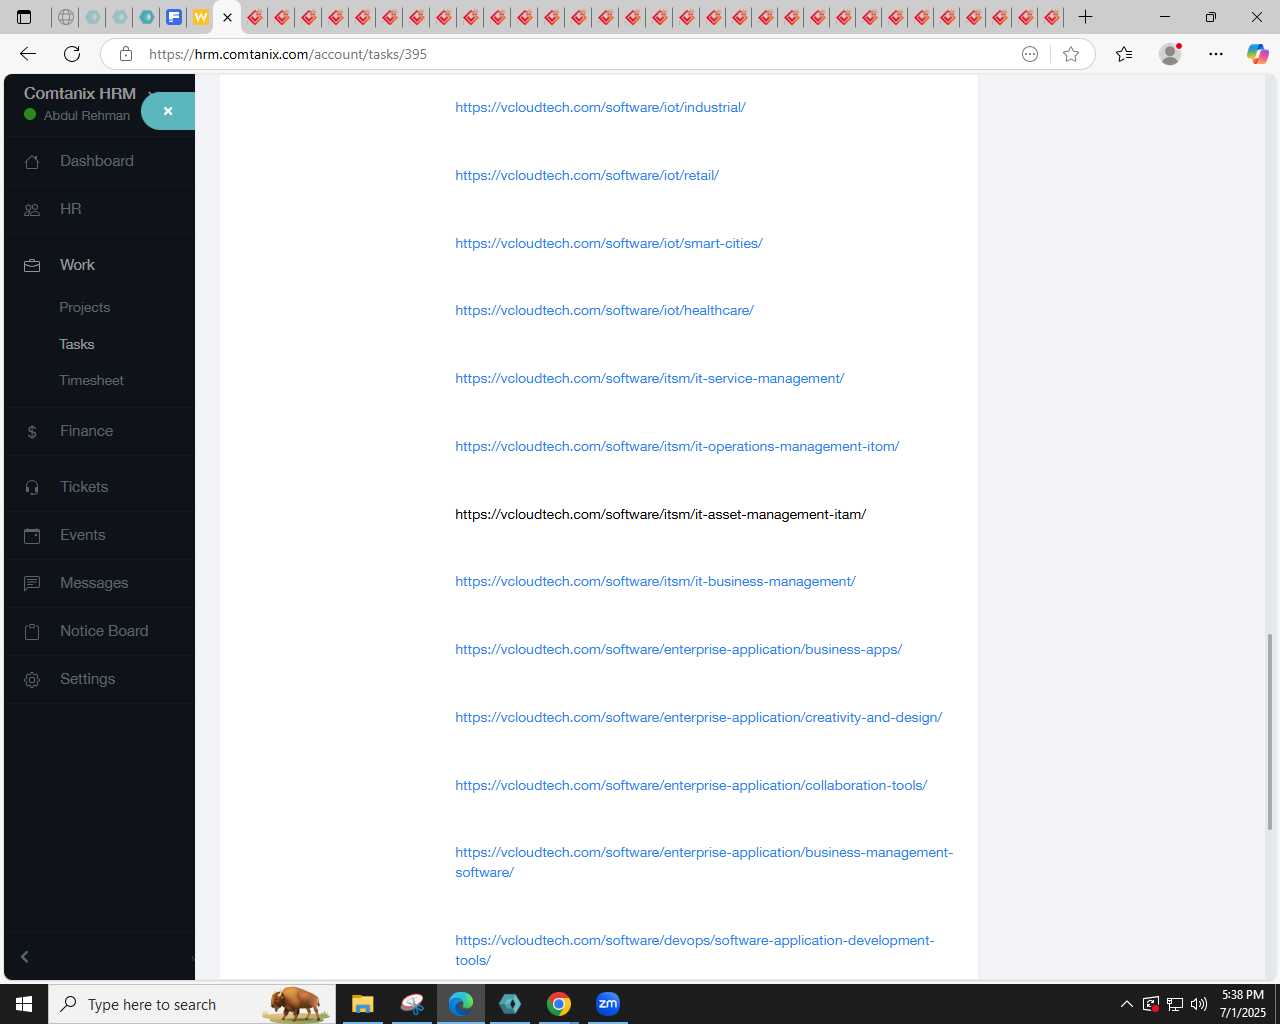
Task: Open the iot/industrial link
Action: [600, 107]
